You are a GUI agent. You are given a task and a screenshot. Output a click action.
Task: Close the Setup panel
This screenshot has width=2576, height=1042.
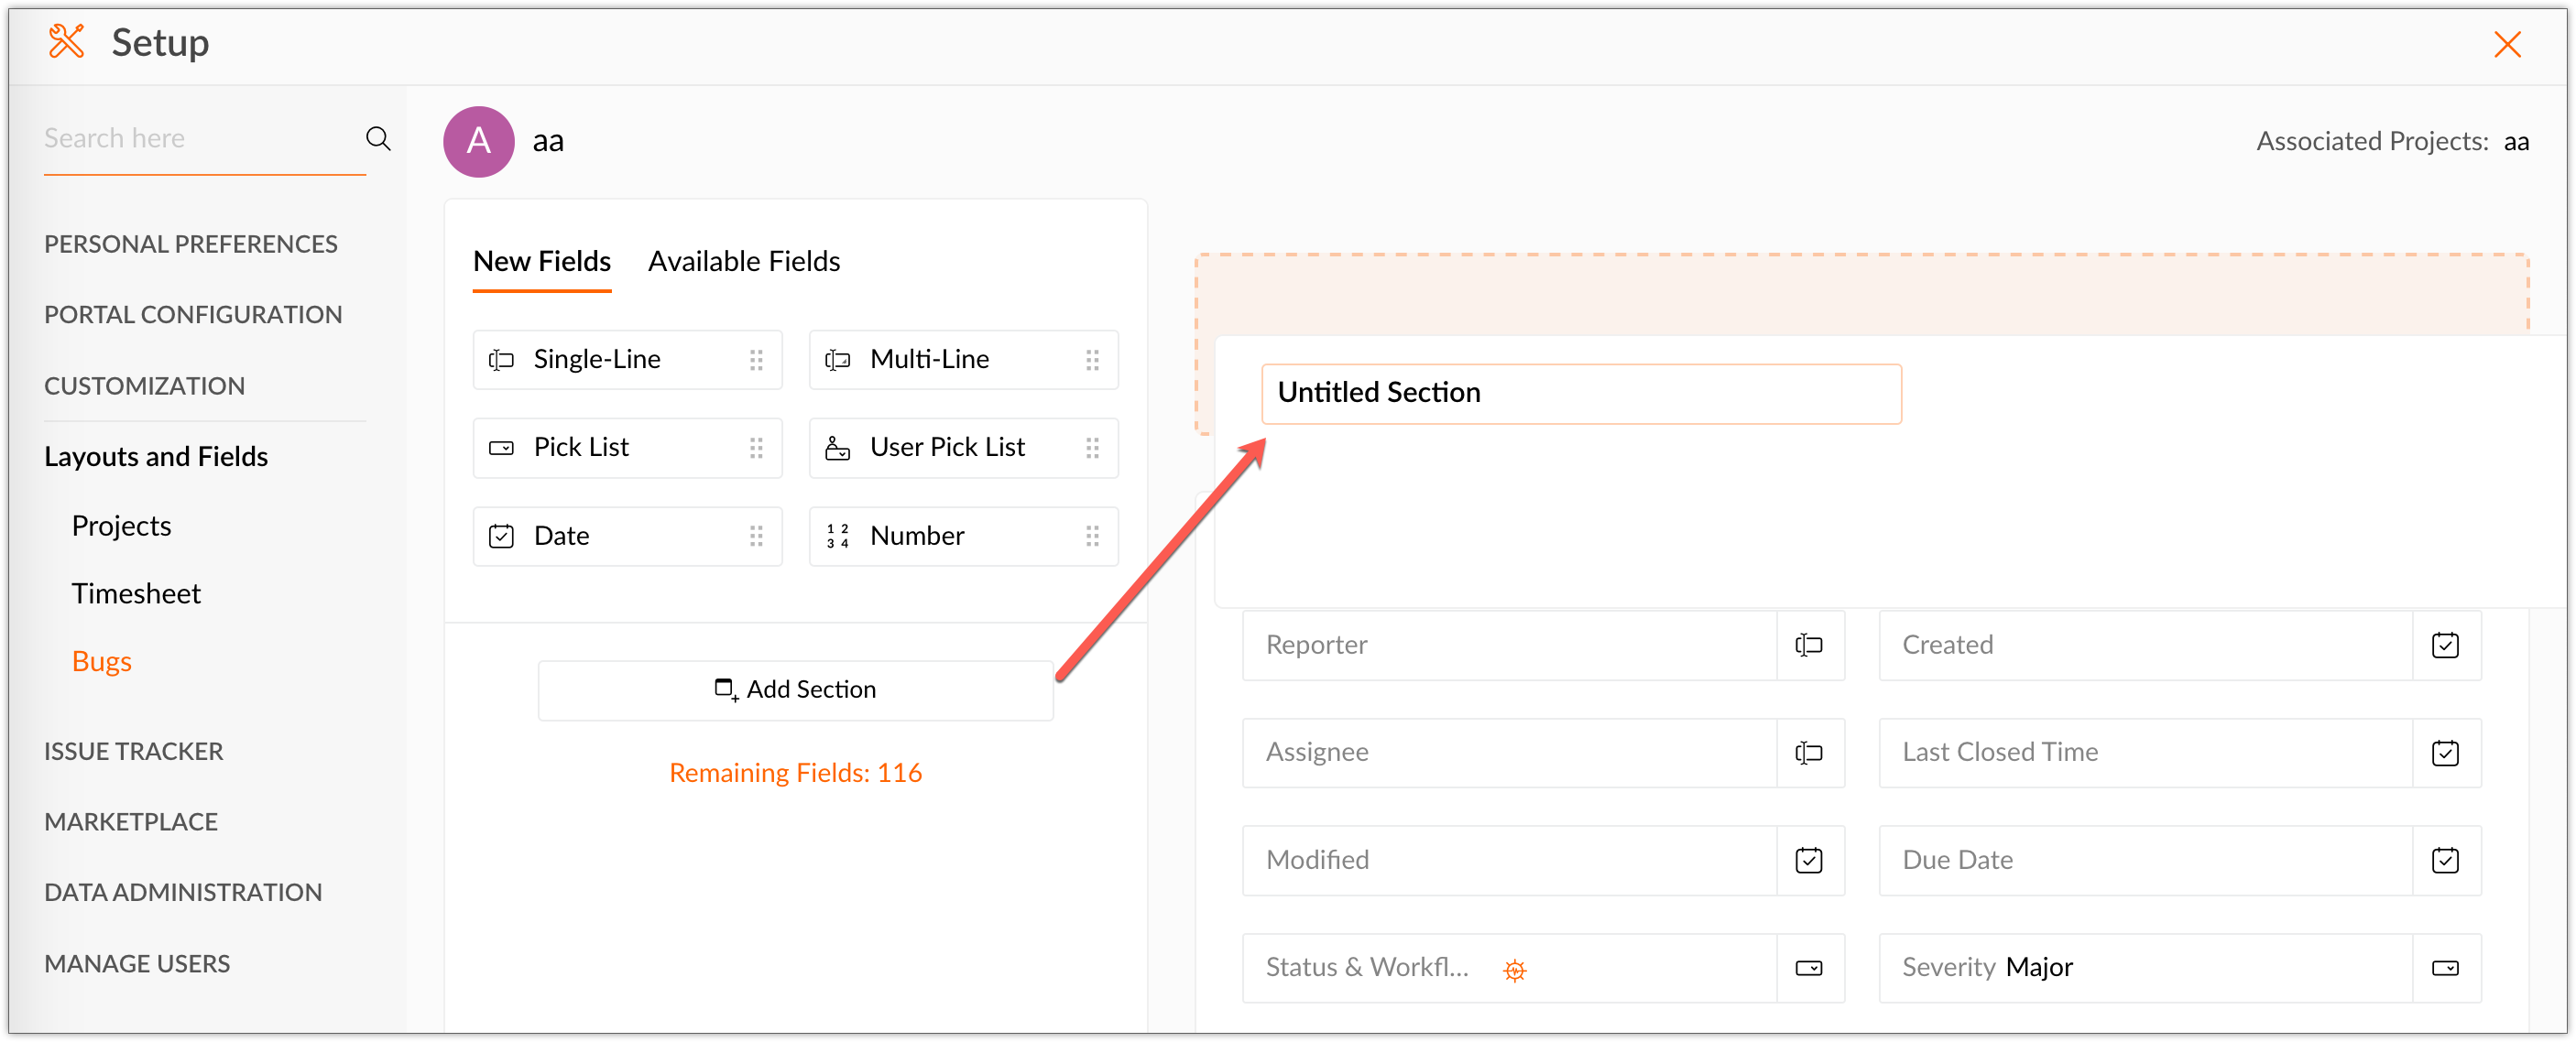pyautogui.click(x=2506, y=44)
